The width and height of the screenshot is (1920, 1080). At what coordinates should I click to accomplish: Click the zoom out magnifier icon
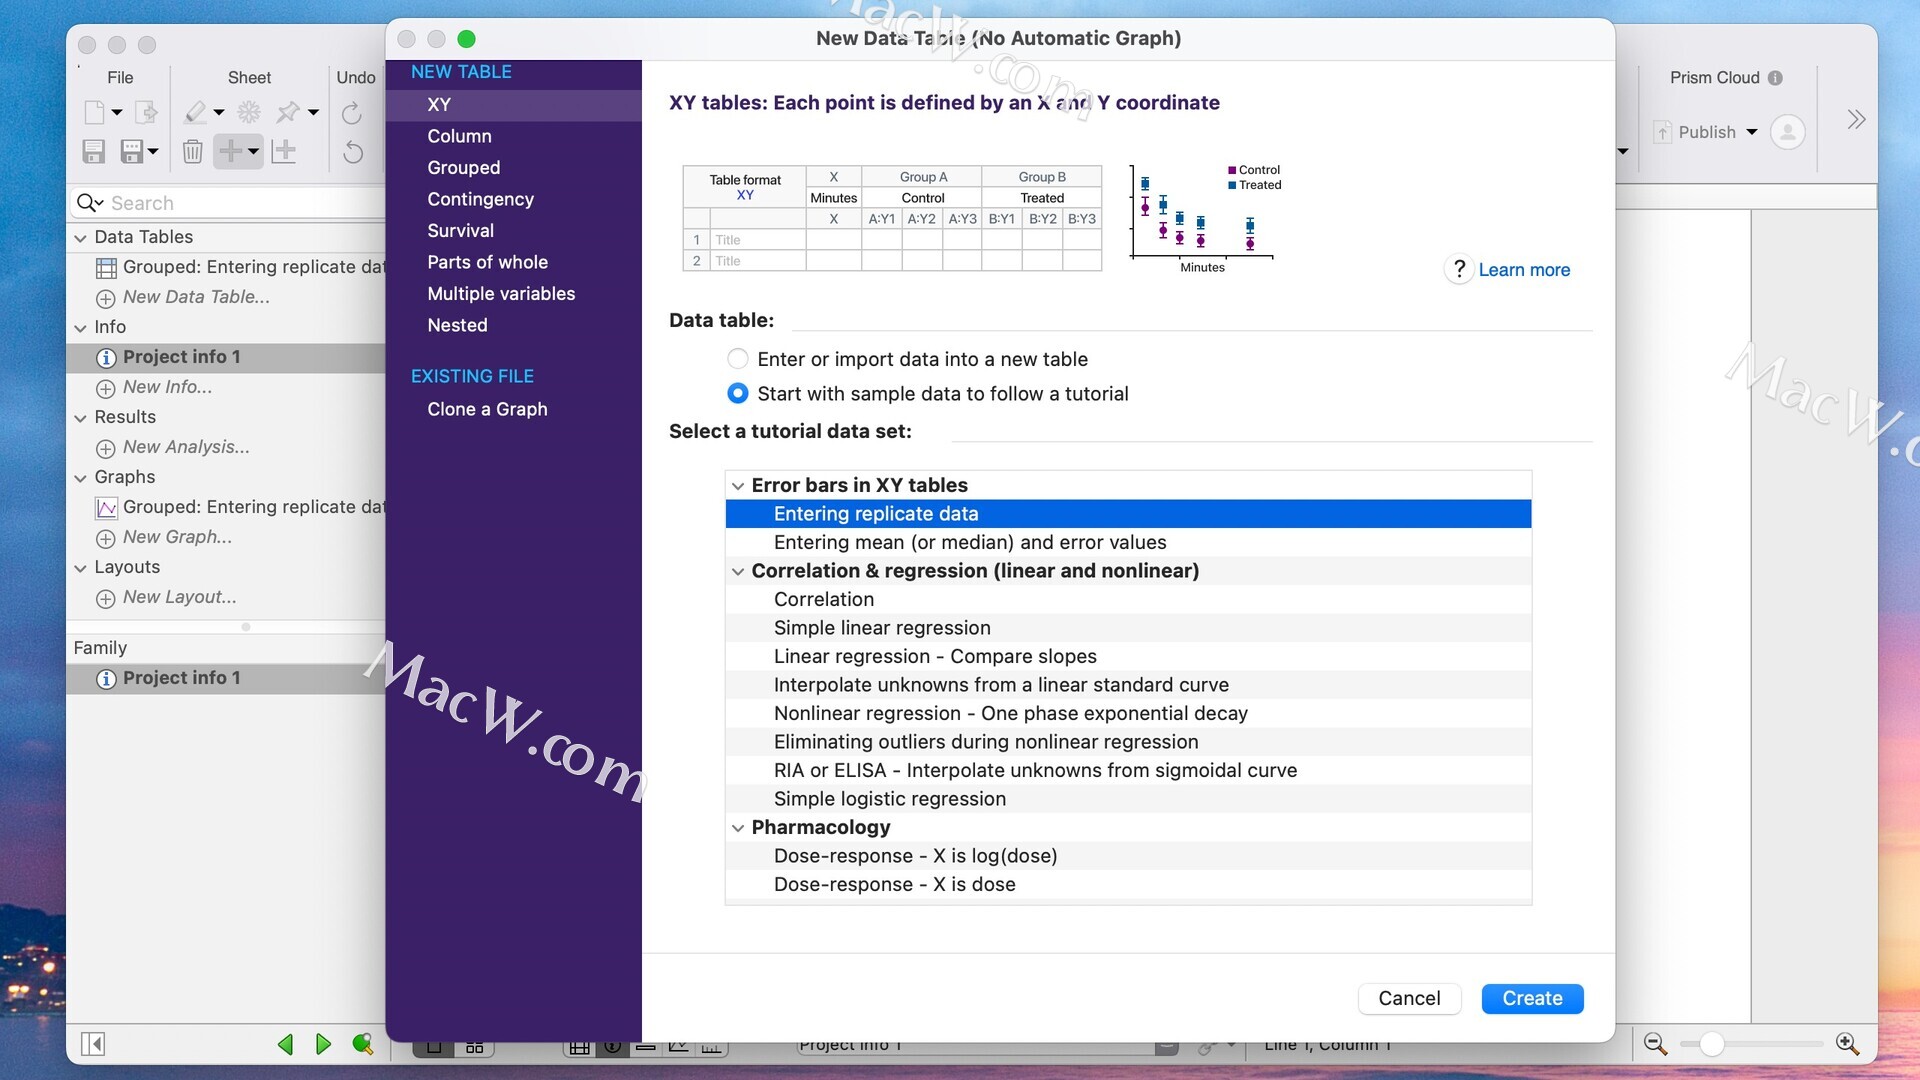point(1655,1044)
